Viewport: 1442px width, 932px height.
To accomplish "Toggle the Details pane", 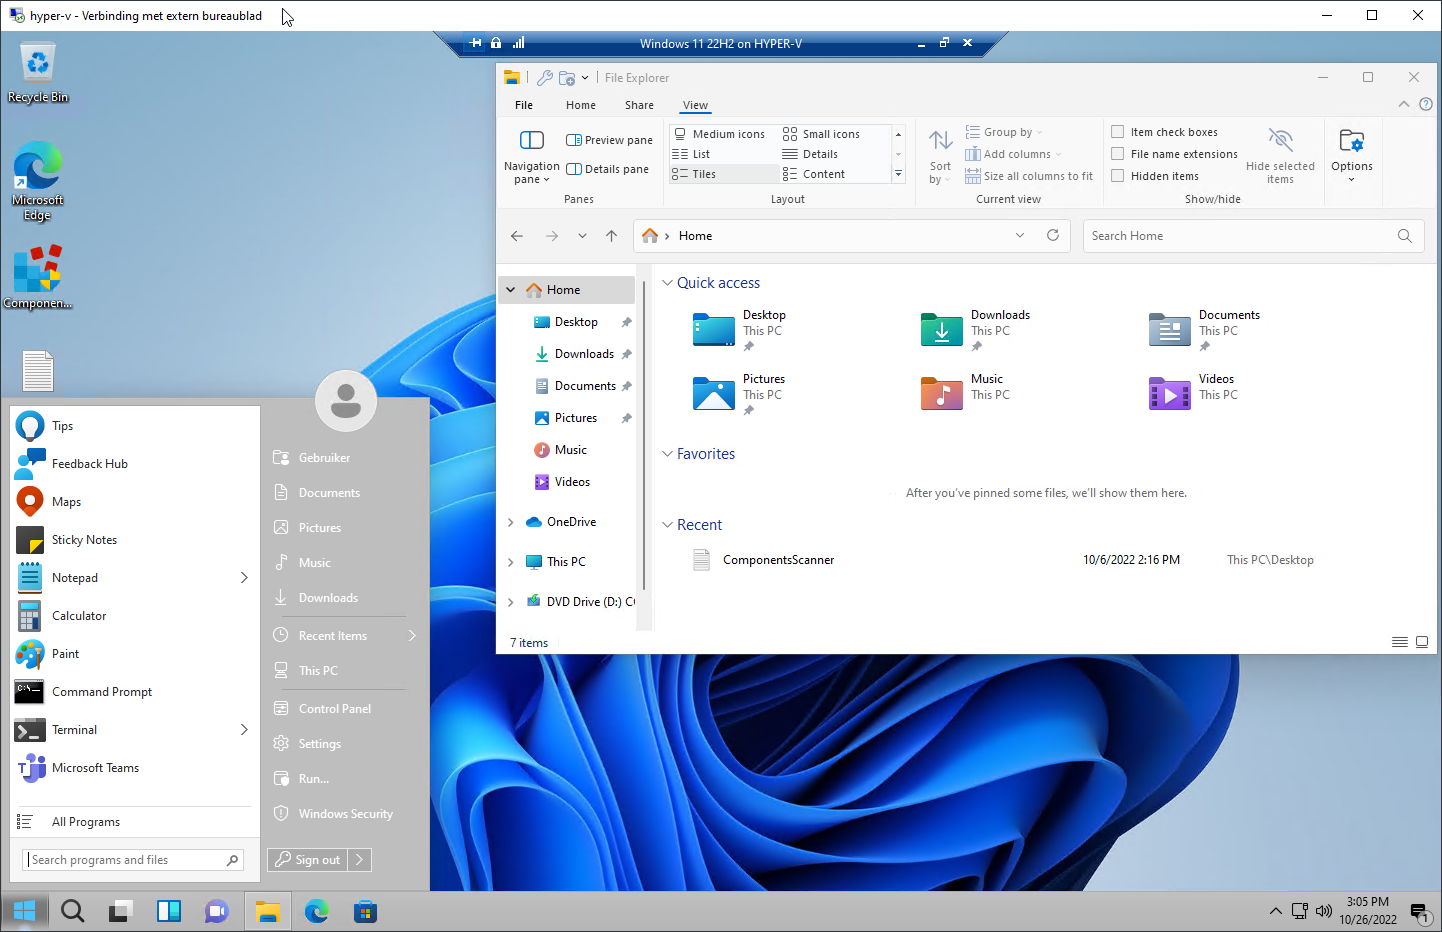I will click(x=607, y=169).
